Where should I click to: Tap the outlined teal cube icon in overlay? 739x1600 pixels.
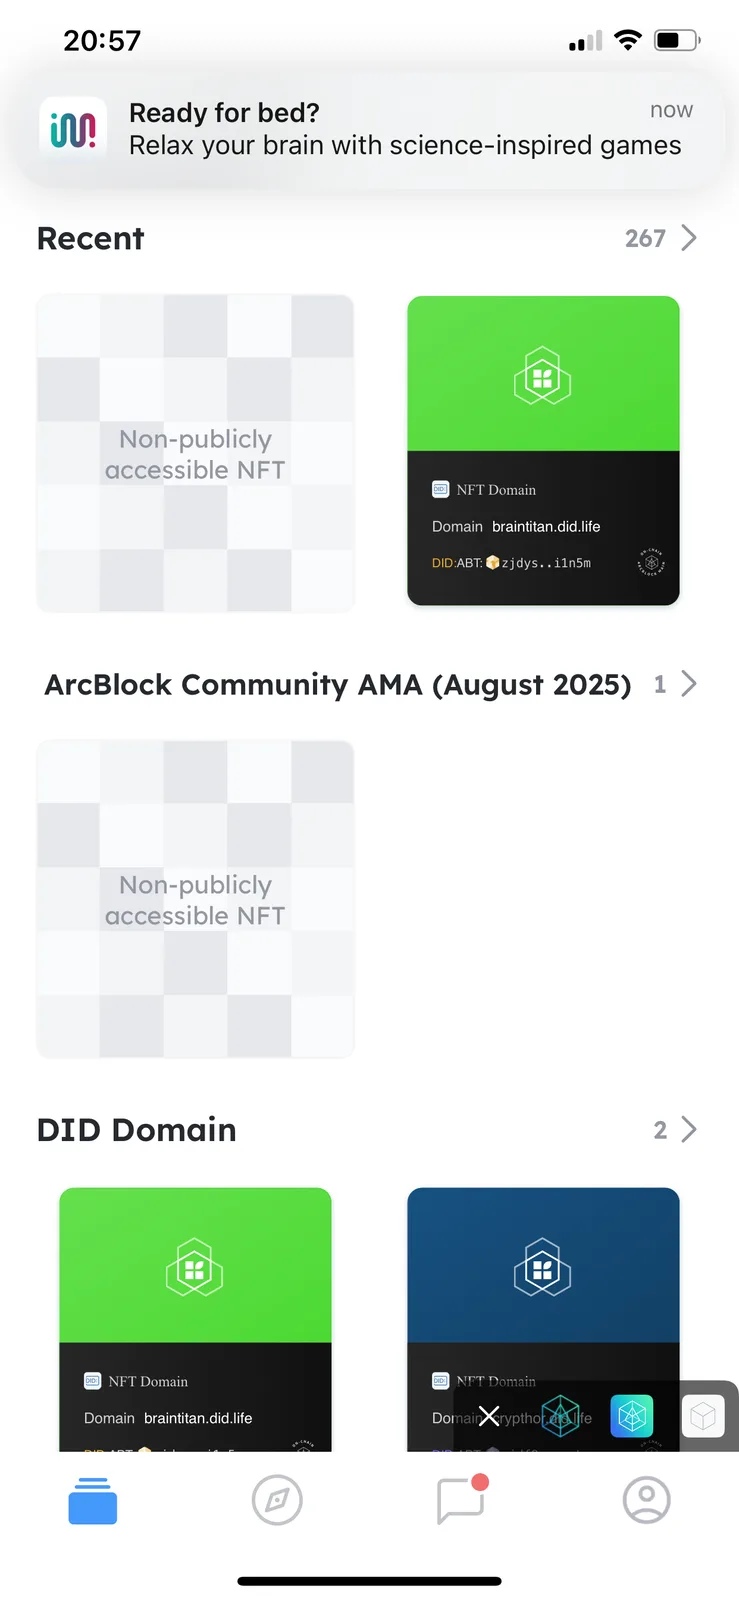click(560, 1415)
